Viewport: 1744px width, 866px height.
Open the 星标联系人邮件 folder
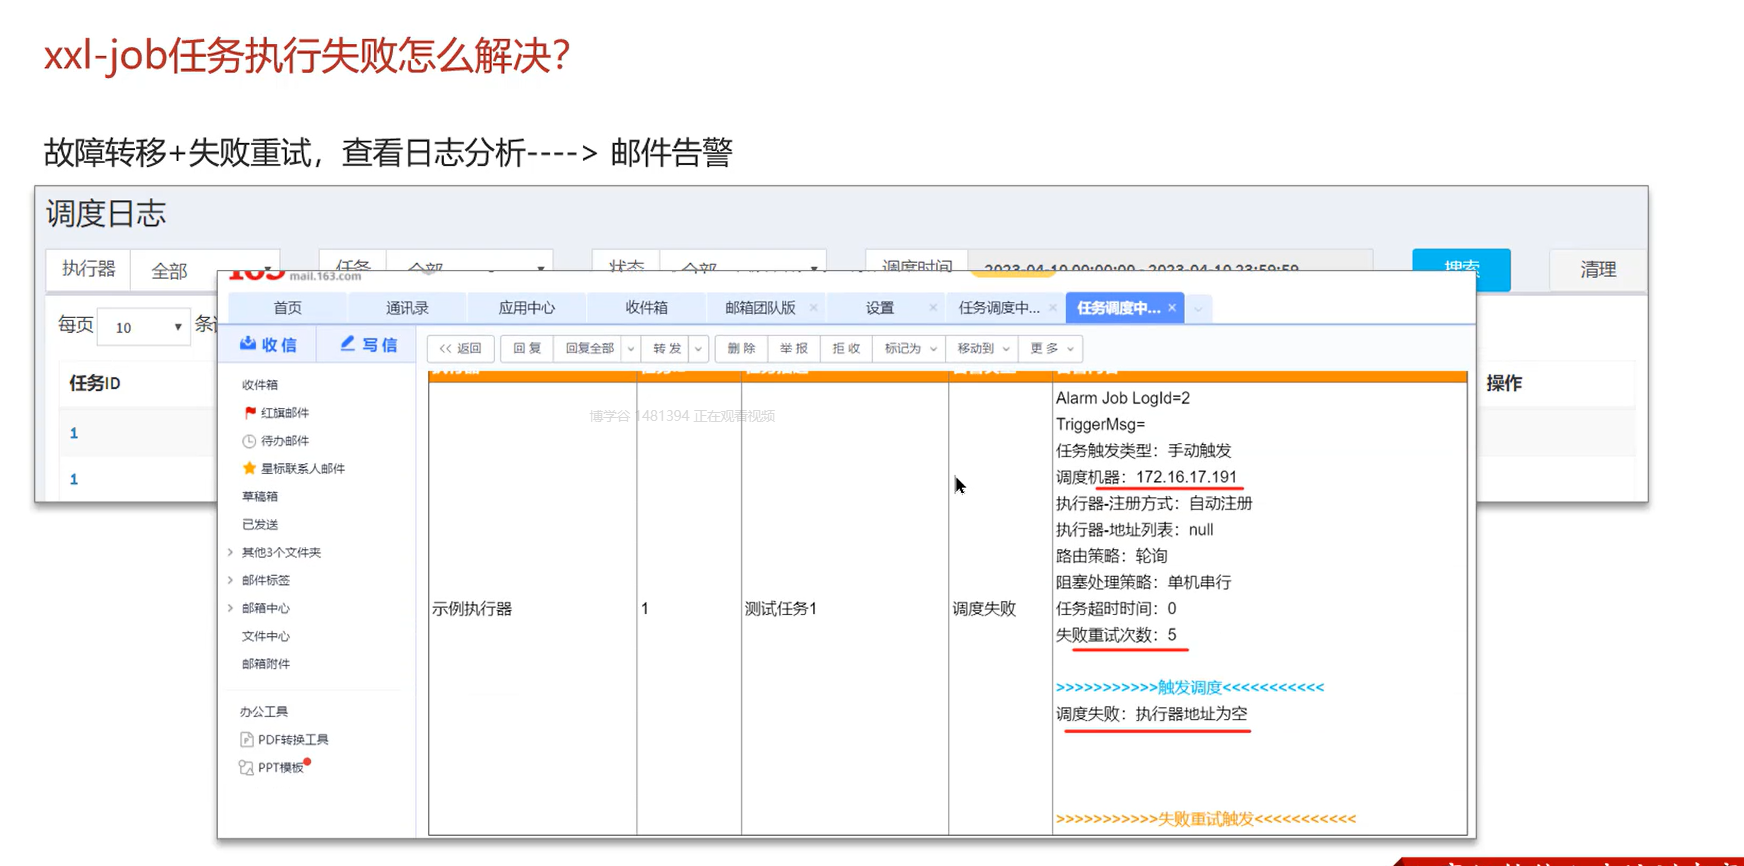point(303,468)
